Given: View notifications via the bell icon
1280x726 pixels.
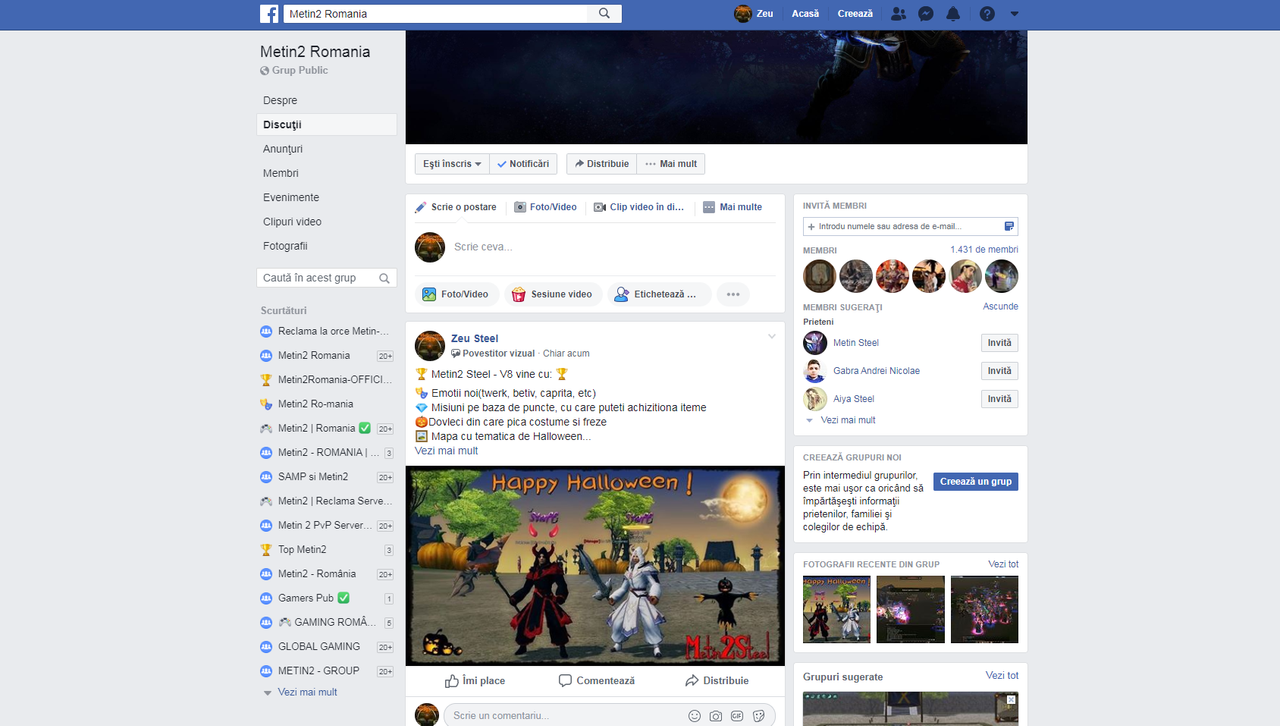Looking at the screenshot, I should click(x=953, y=13).
